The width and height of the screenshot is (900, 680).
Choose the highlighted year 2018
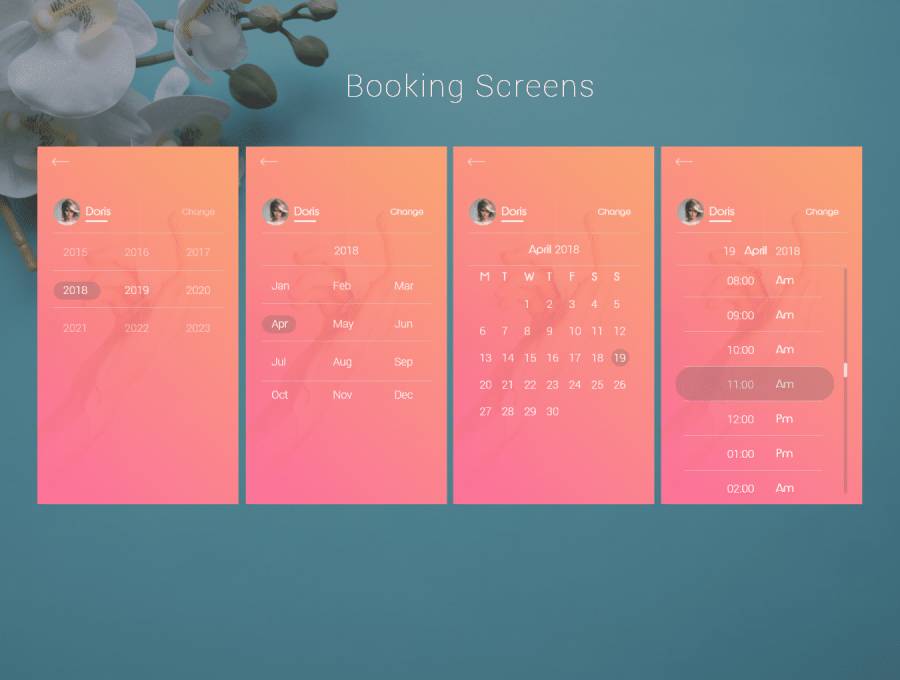76,291
